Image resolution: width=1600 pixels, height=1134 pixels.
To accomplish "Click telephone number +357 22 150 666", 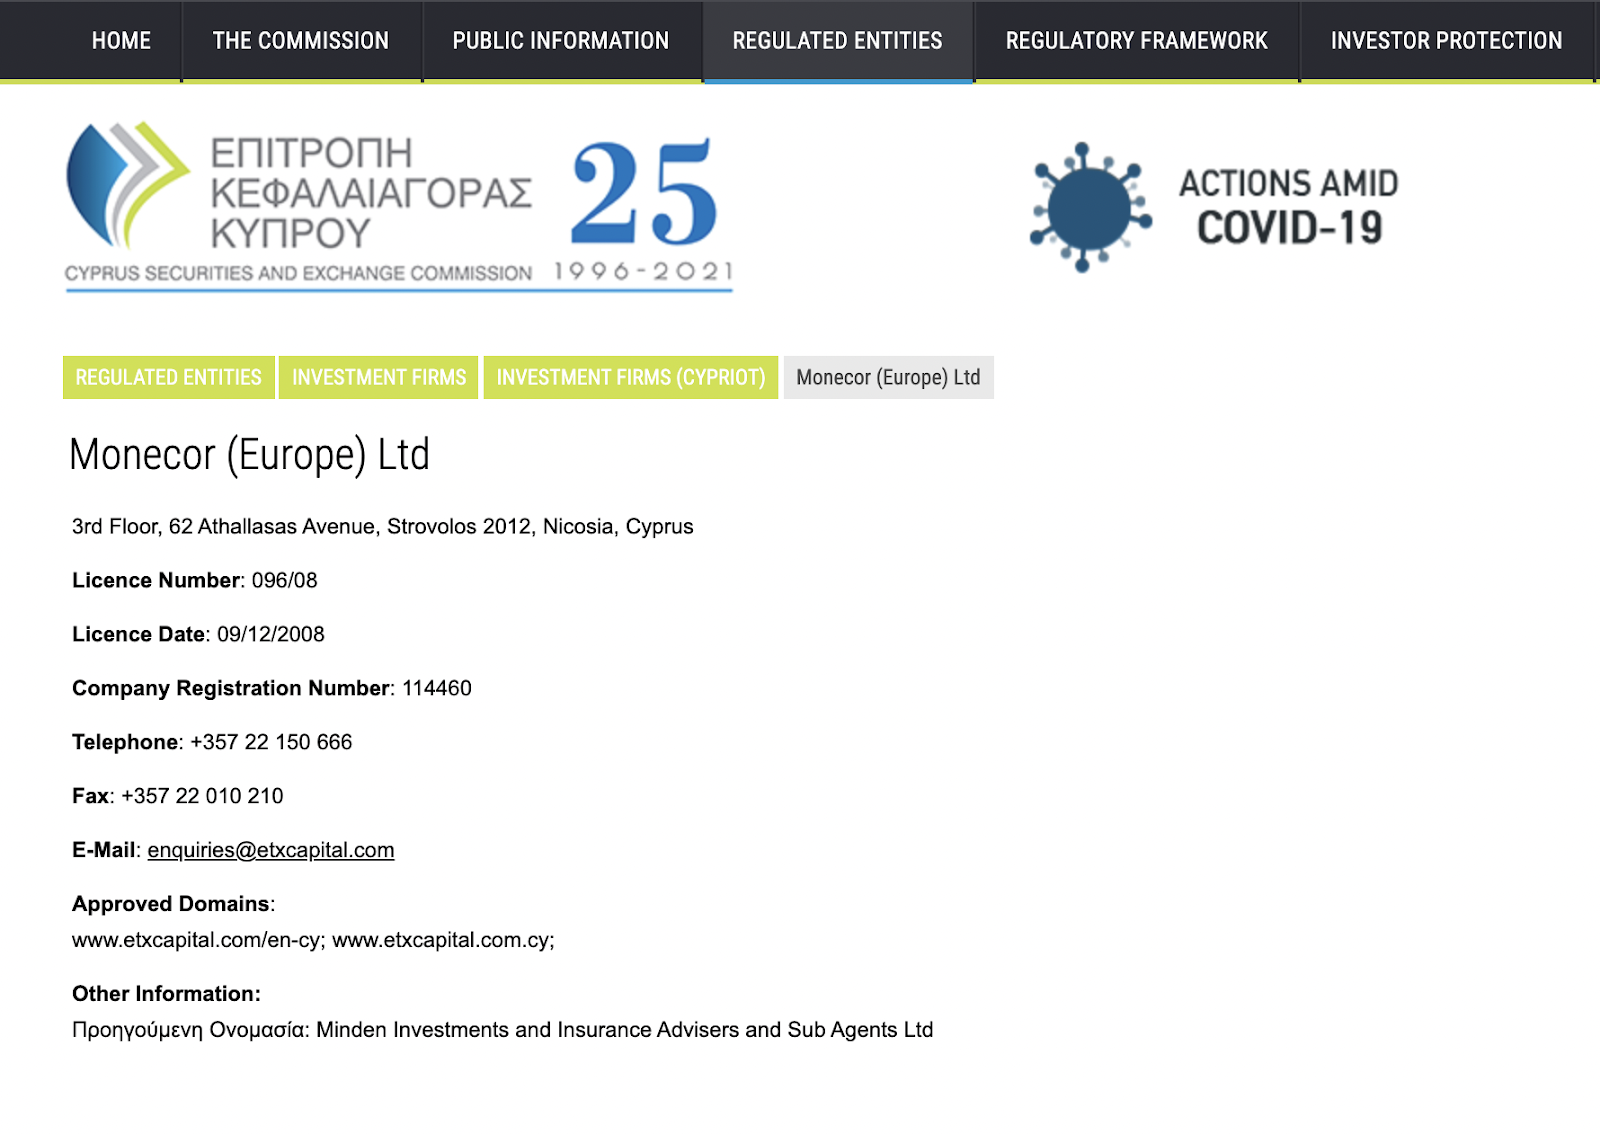I will click(x=271, y=743).
